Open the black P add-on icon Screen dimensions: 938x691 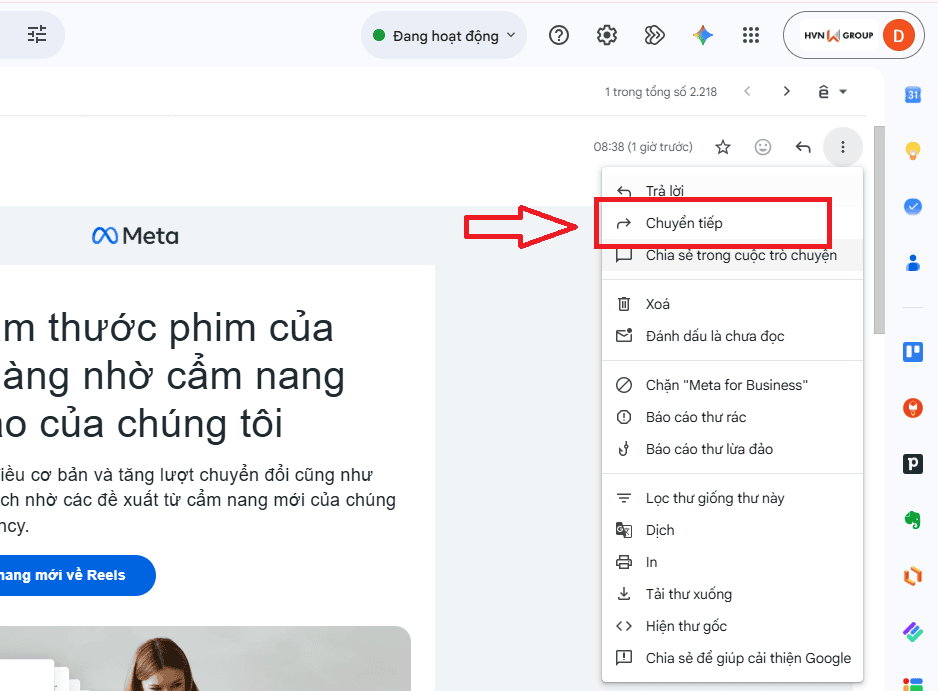tap(913, 464)
